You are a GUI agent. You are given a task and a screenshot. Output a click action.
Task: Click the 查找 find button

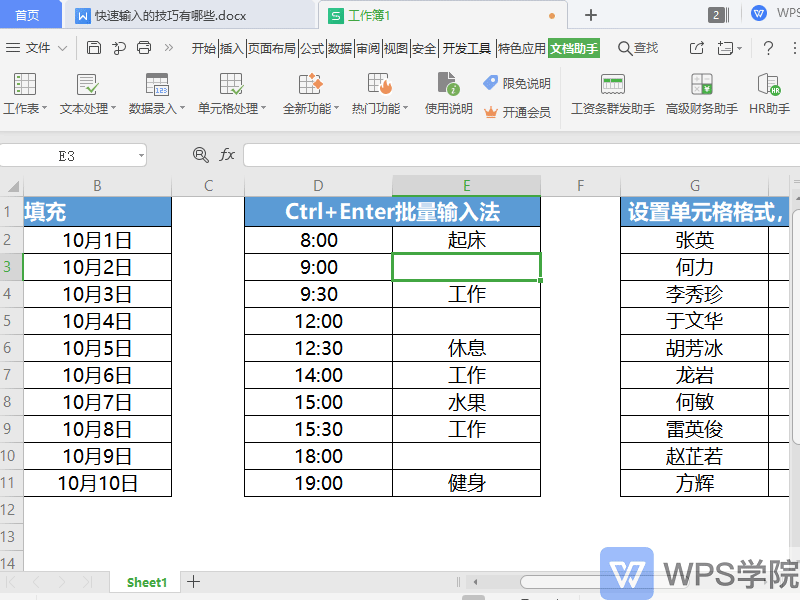click(640, 47)
